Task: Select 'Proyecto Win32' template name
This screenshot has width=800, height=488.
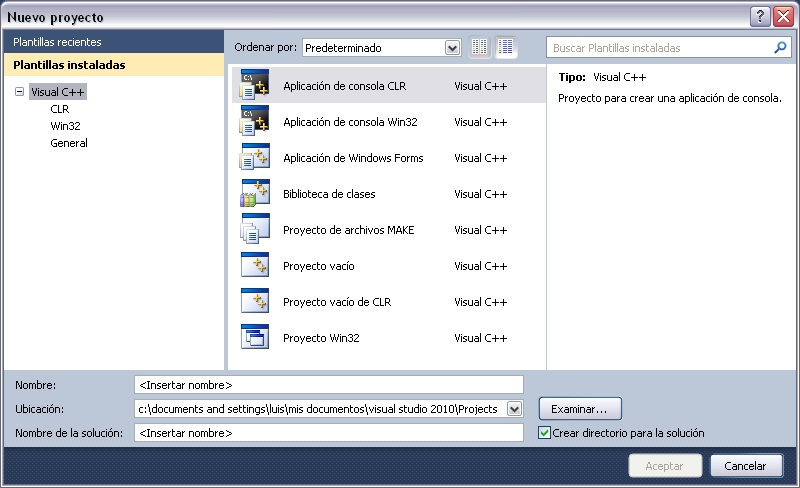Action: coord(321,338)
